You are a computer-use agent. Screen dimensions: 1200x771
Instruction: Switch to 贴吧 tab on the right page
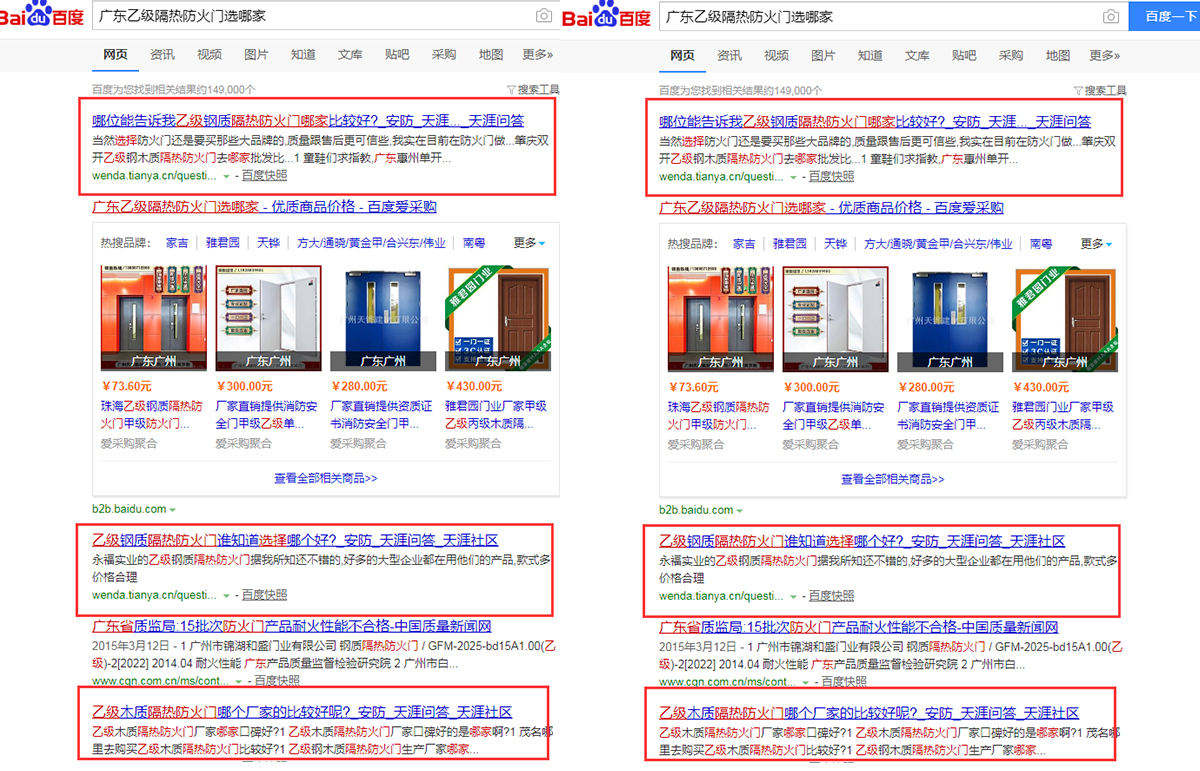(964, 55)
